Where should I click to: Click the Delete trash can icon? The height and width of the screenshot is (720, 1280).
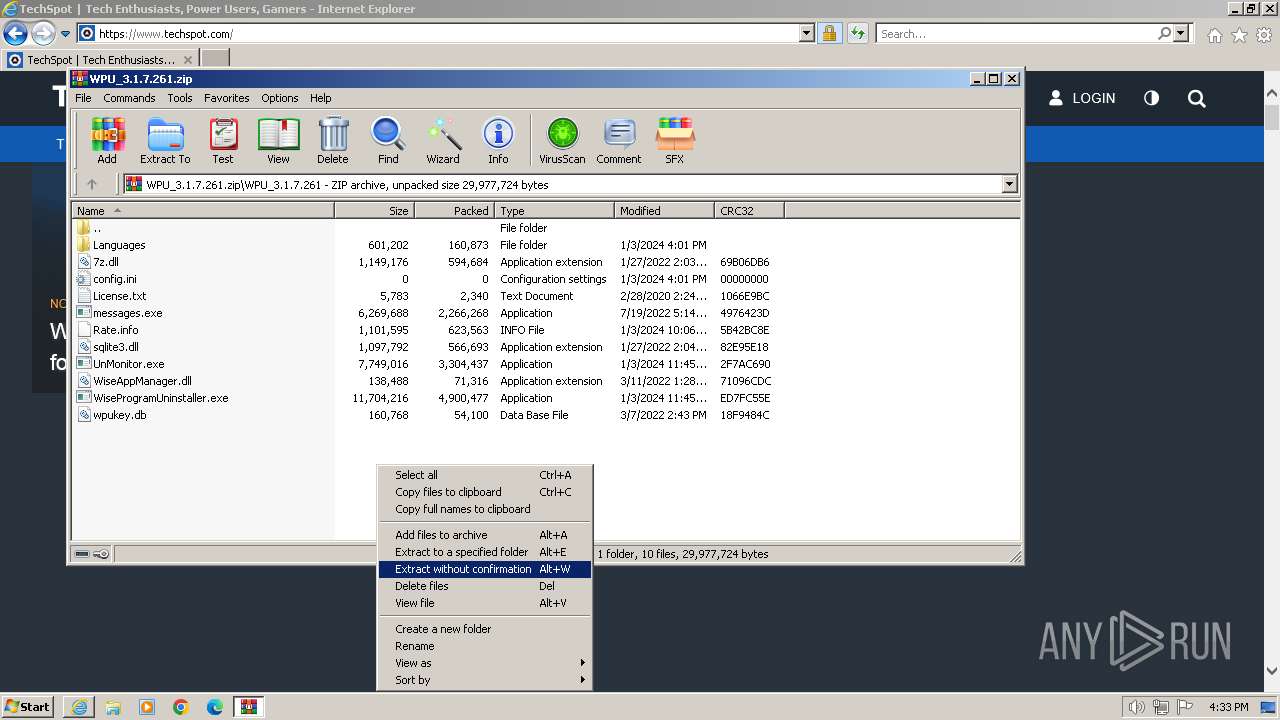coord(333,140)
